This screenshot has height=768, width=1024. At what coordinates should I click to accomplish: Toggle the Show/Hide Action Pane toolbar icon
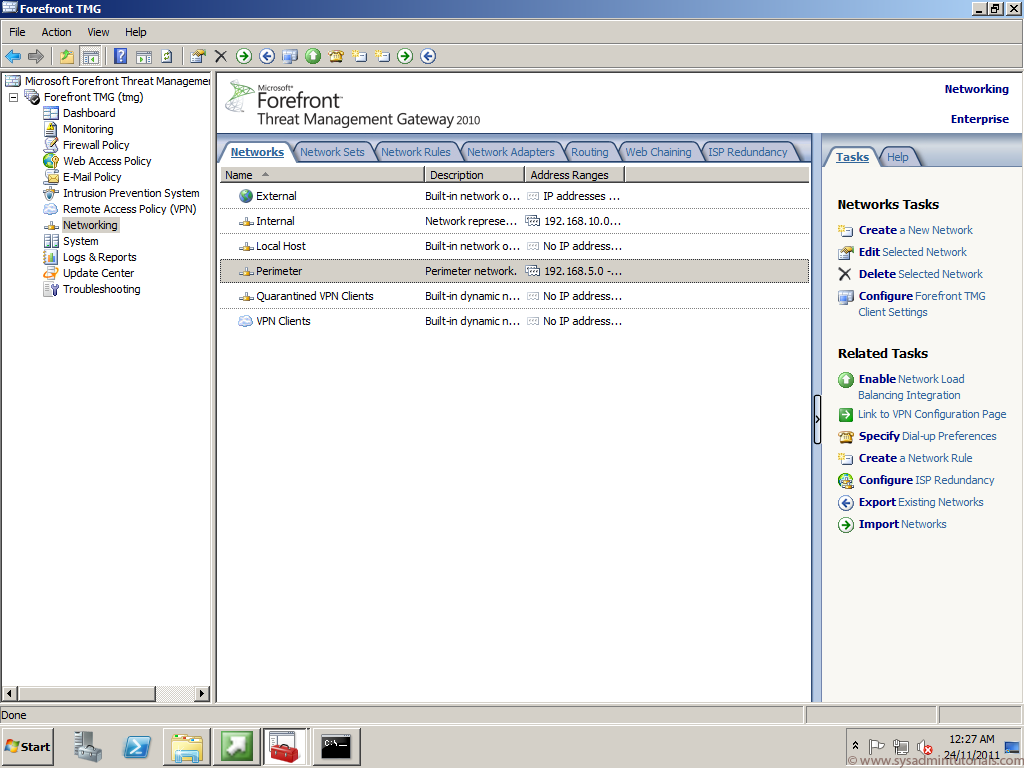click(144, 56)
